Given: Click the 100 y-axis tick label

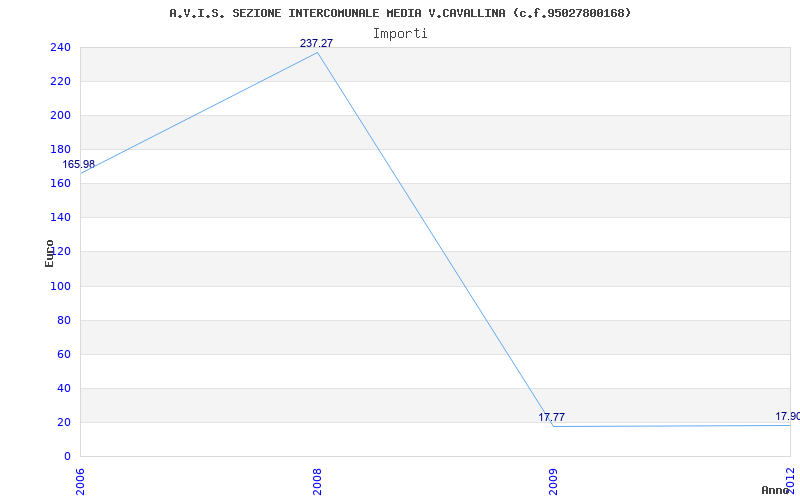Looking at the screenshot, I should (x=60, y=286).
